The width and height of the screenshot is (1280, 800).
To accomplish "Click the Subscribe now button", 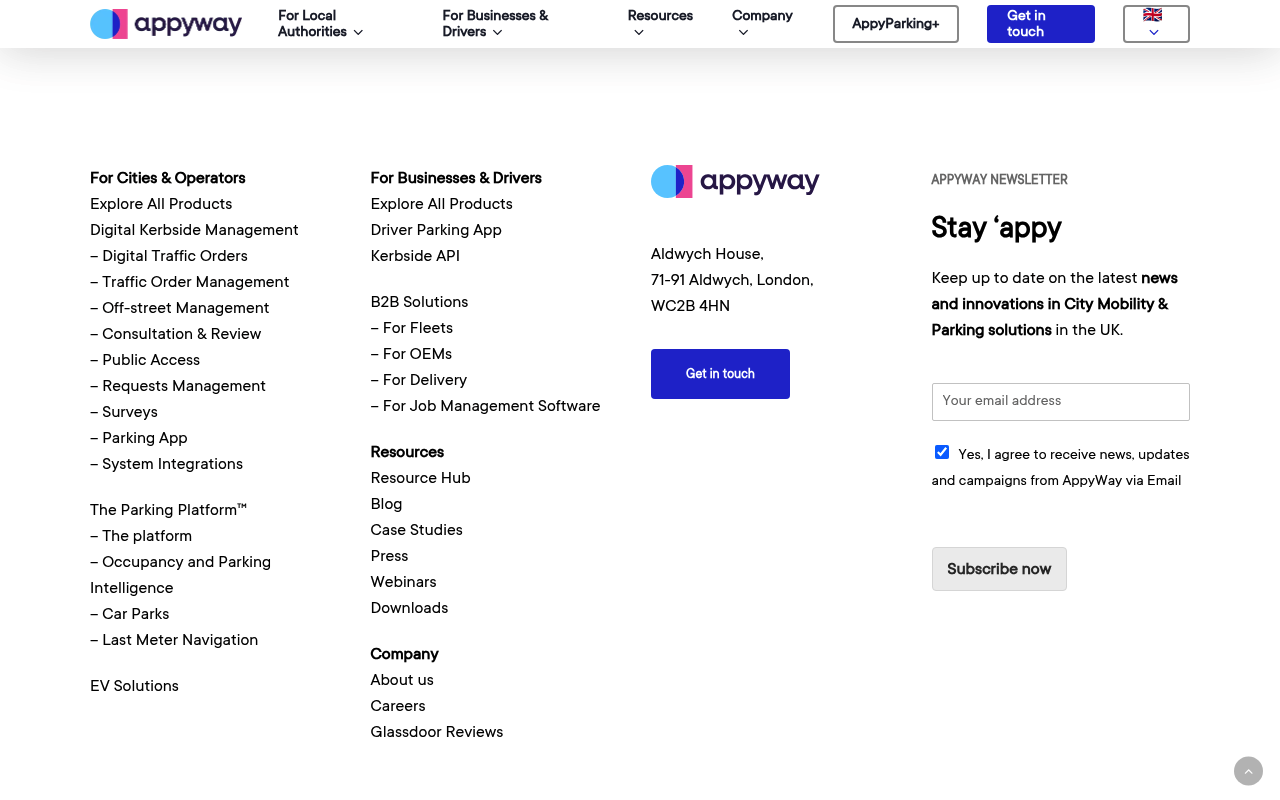I will (999, 569).
